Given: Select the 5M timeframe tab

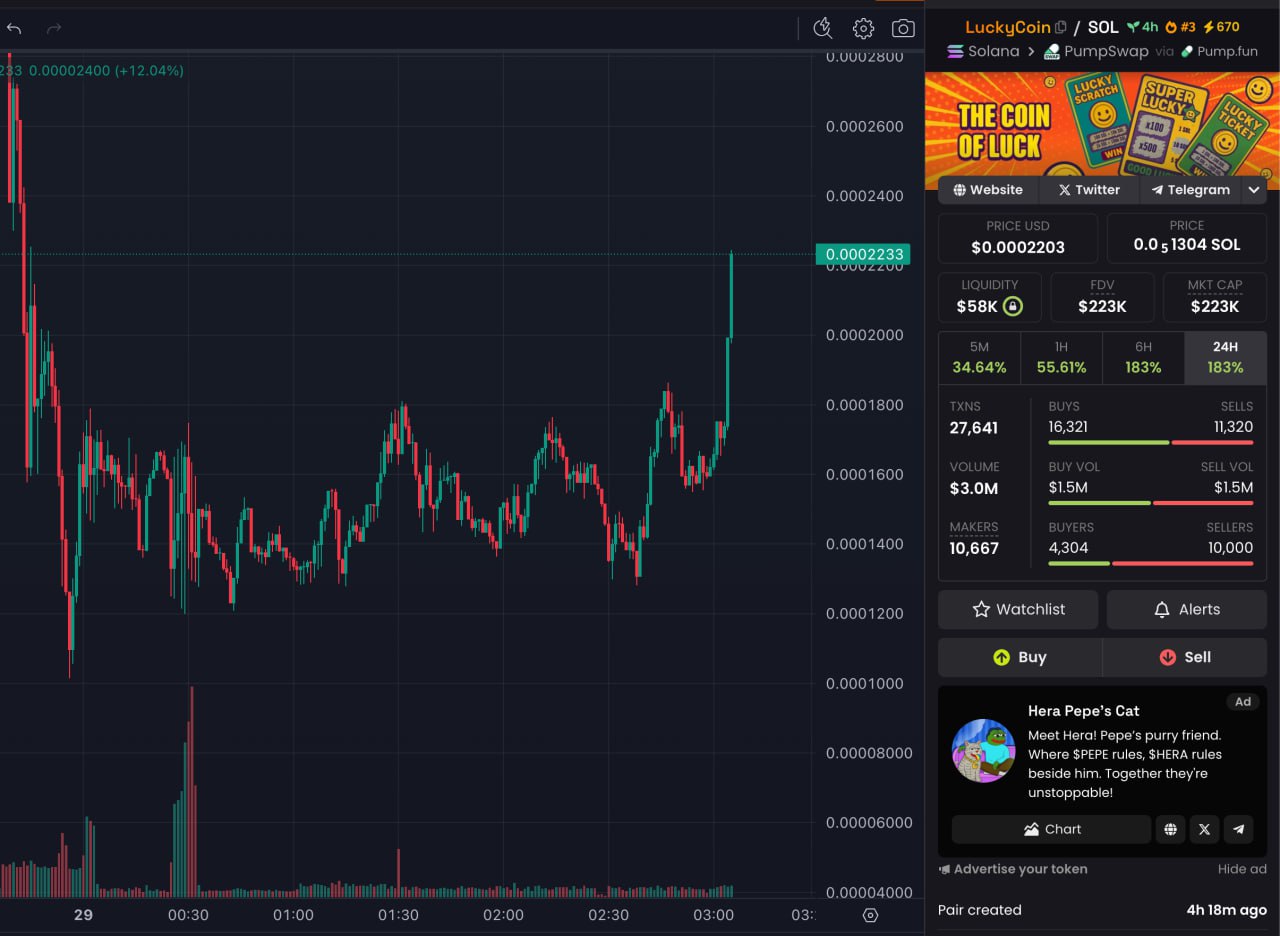Looking at the screenshot, I should point(979,358).
